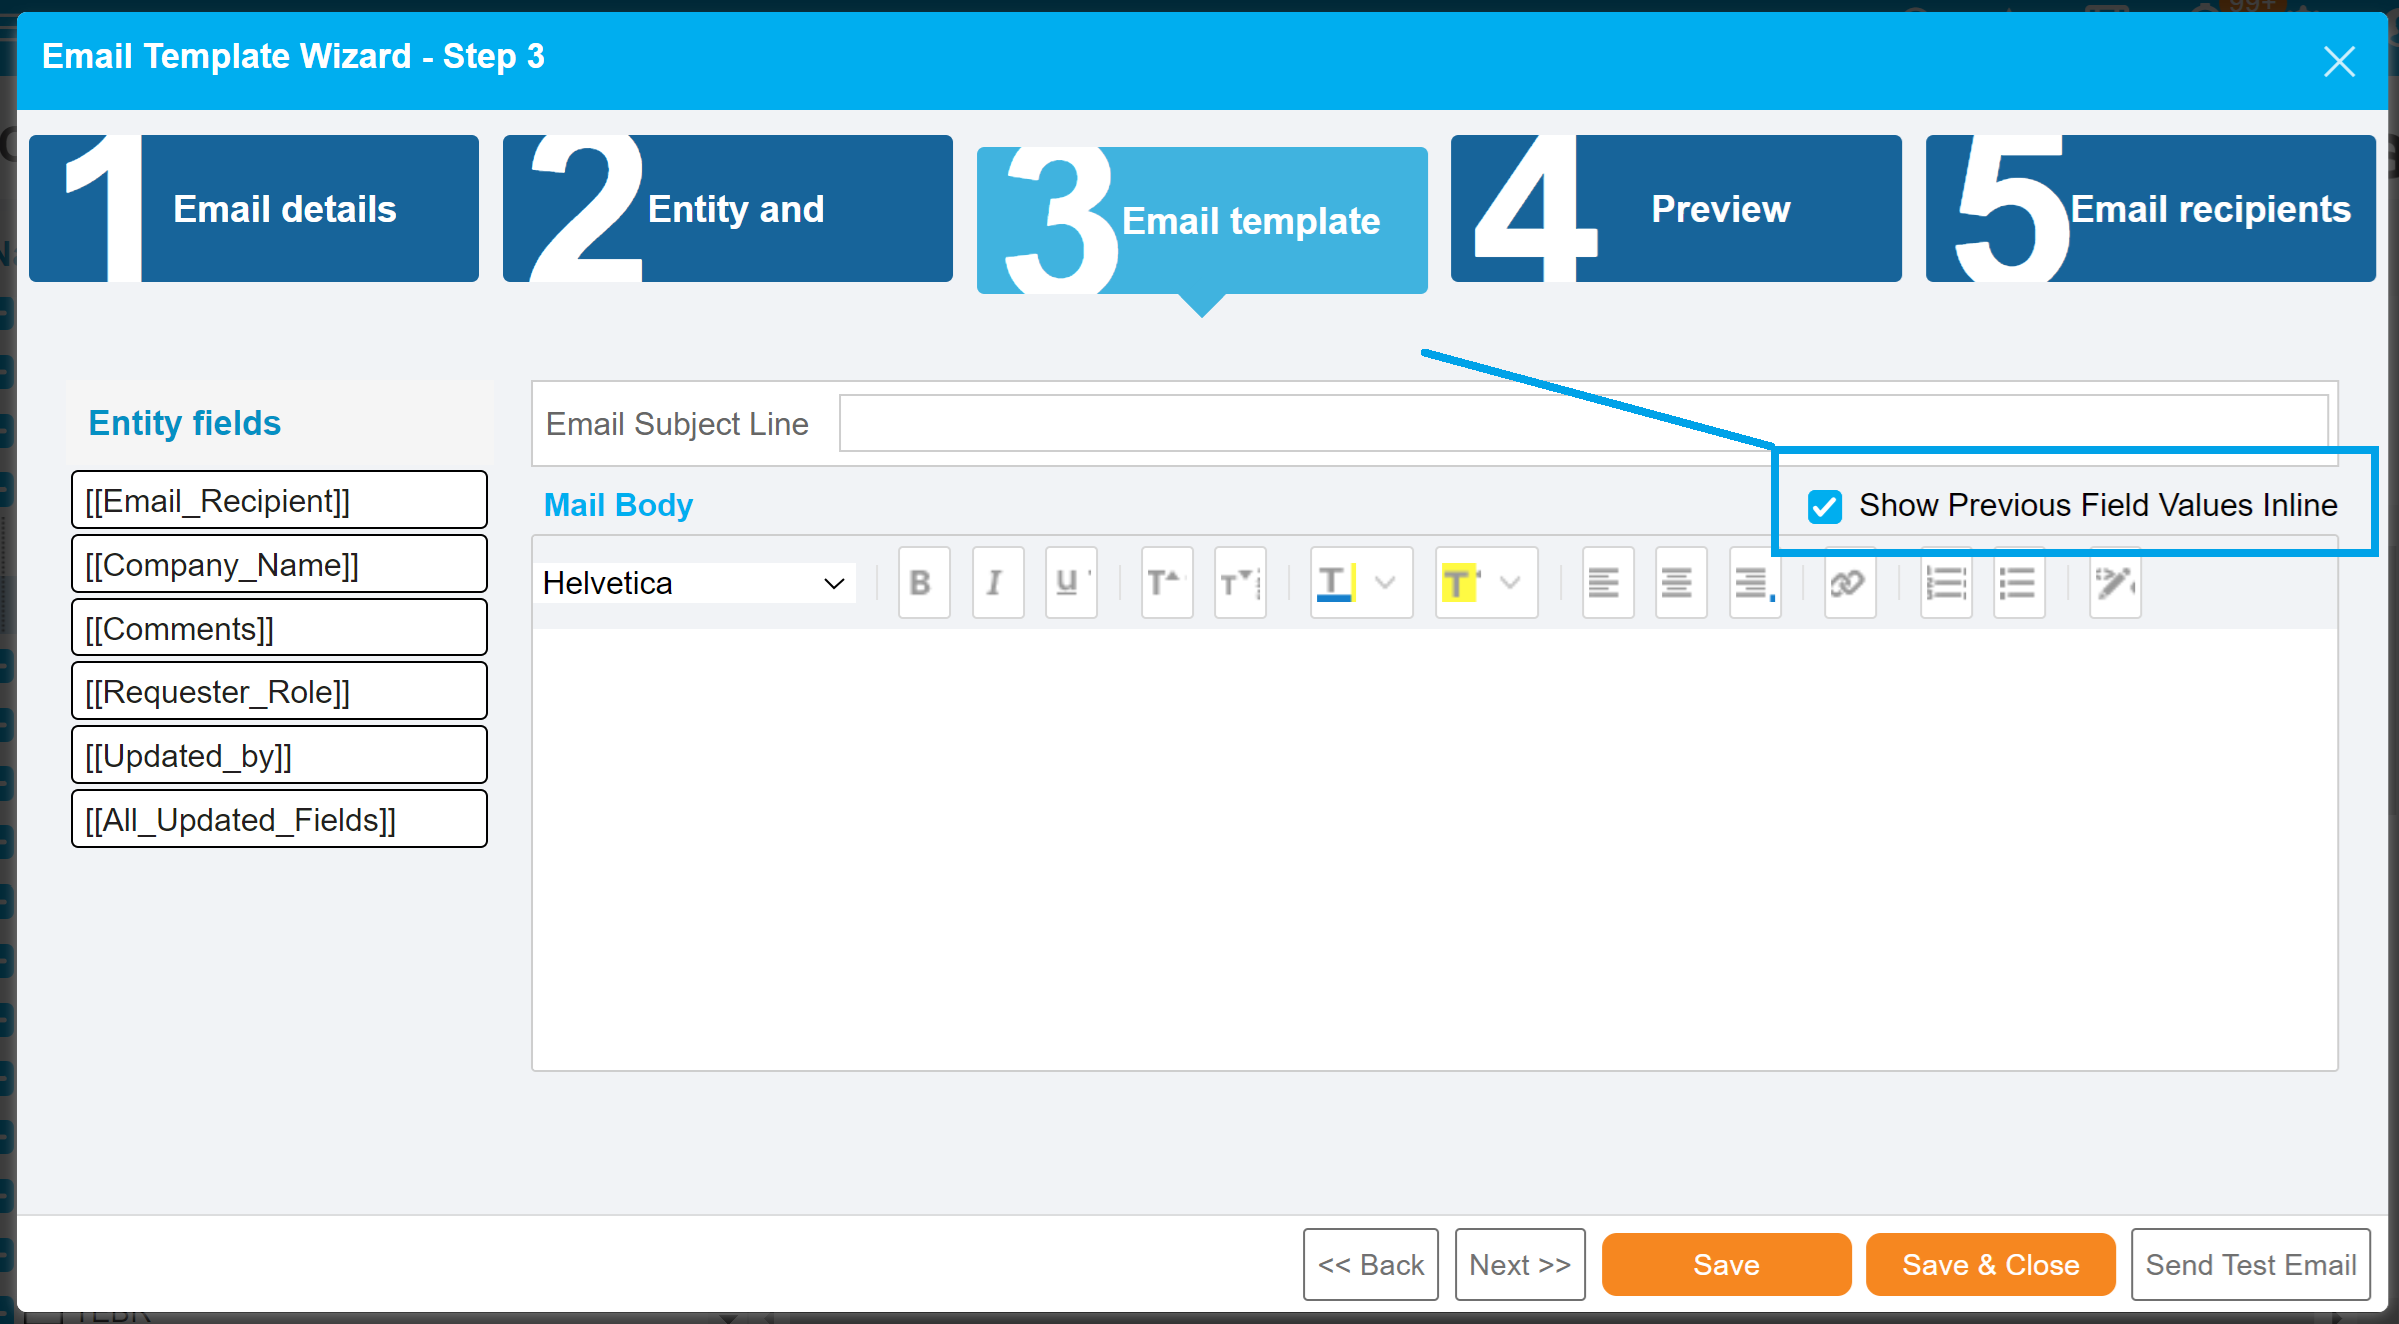Open the Helvetica font dropdown

696,583
